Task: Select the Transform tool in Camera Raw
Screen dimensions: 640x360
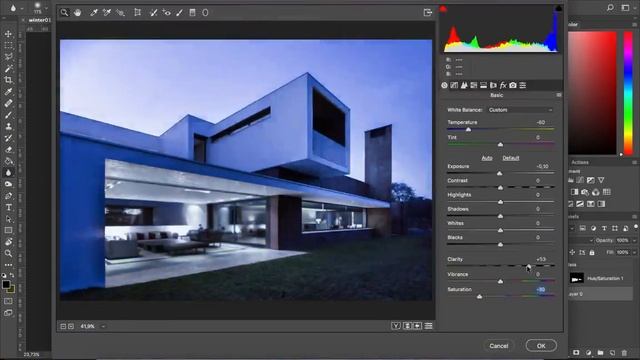Action: pyautogui.click(x=138, y=13)
